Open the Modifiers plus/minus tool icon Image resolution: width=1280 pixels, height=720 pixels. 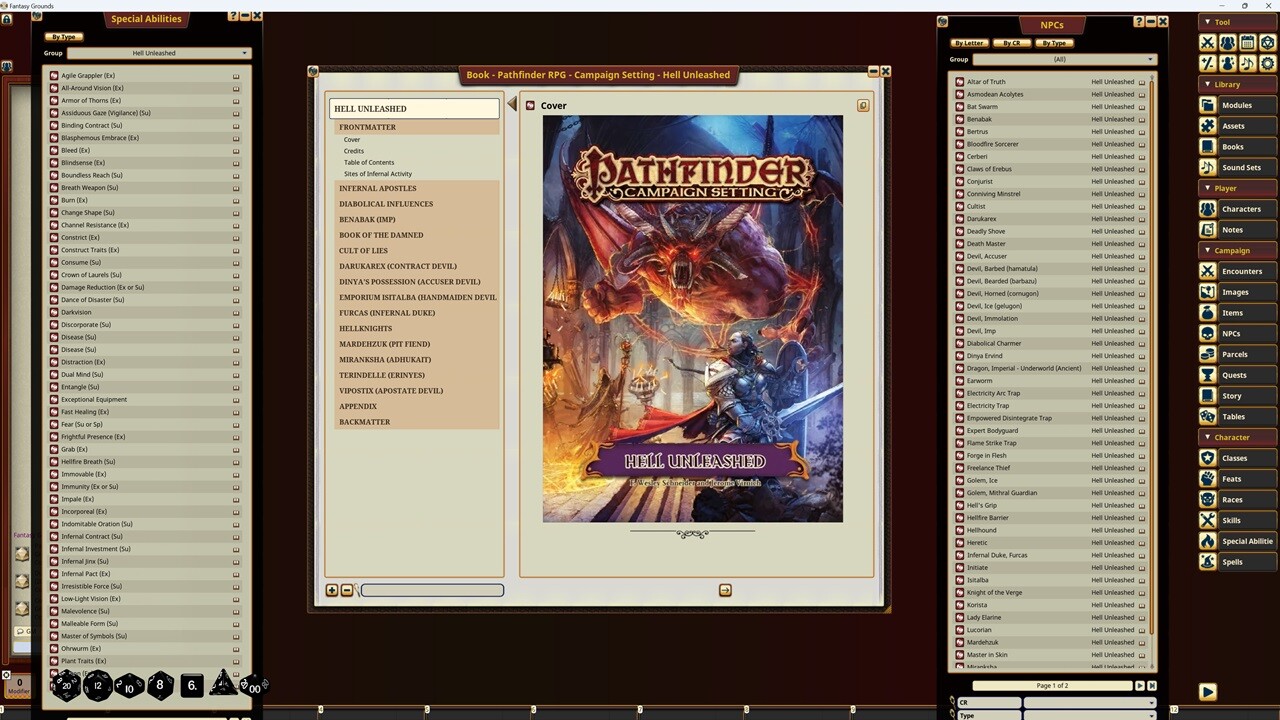tap(1207, 62)
